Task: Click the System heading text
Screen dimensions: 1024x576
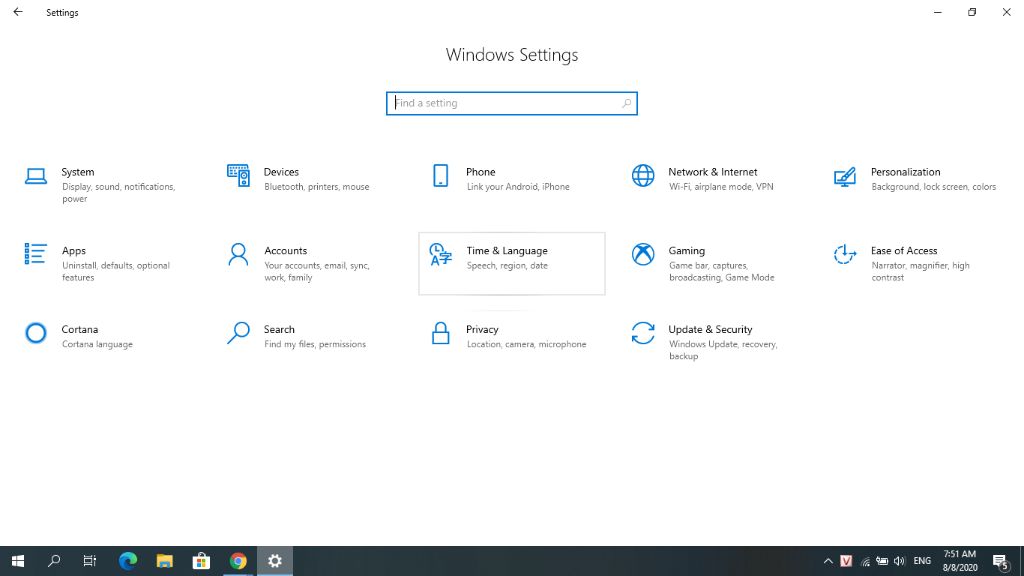Action: pos(78,172)
